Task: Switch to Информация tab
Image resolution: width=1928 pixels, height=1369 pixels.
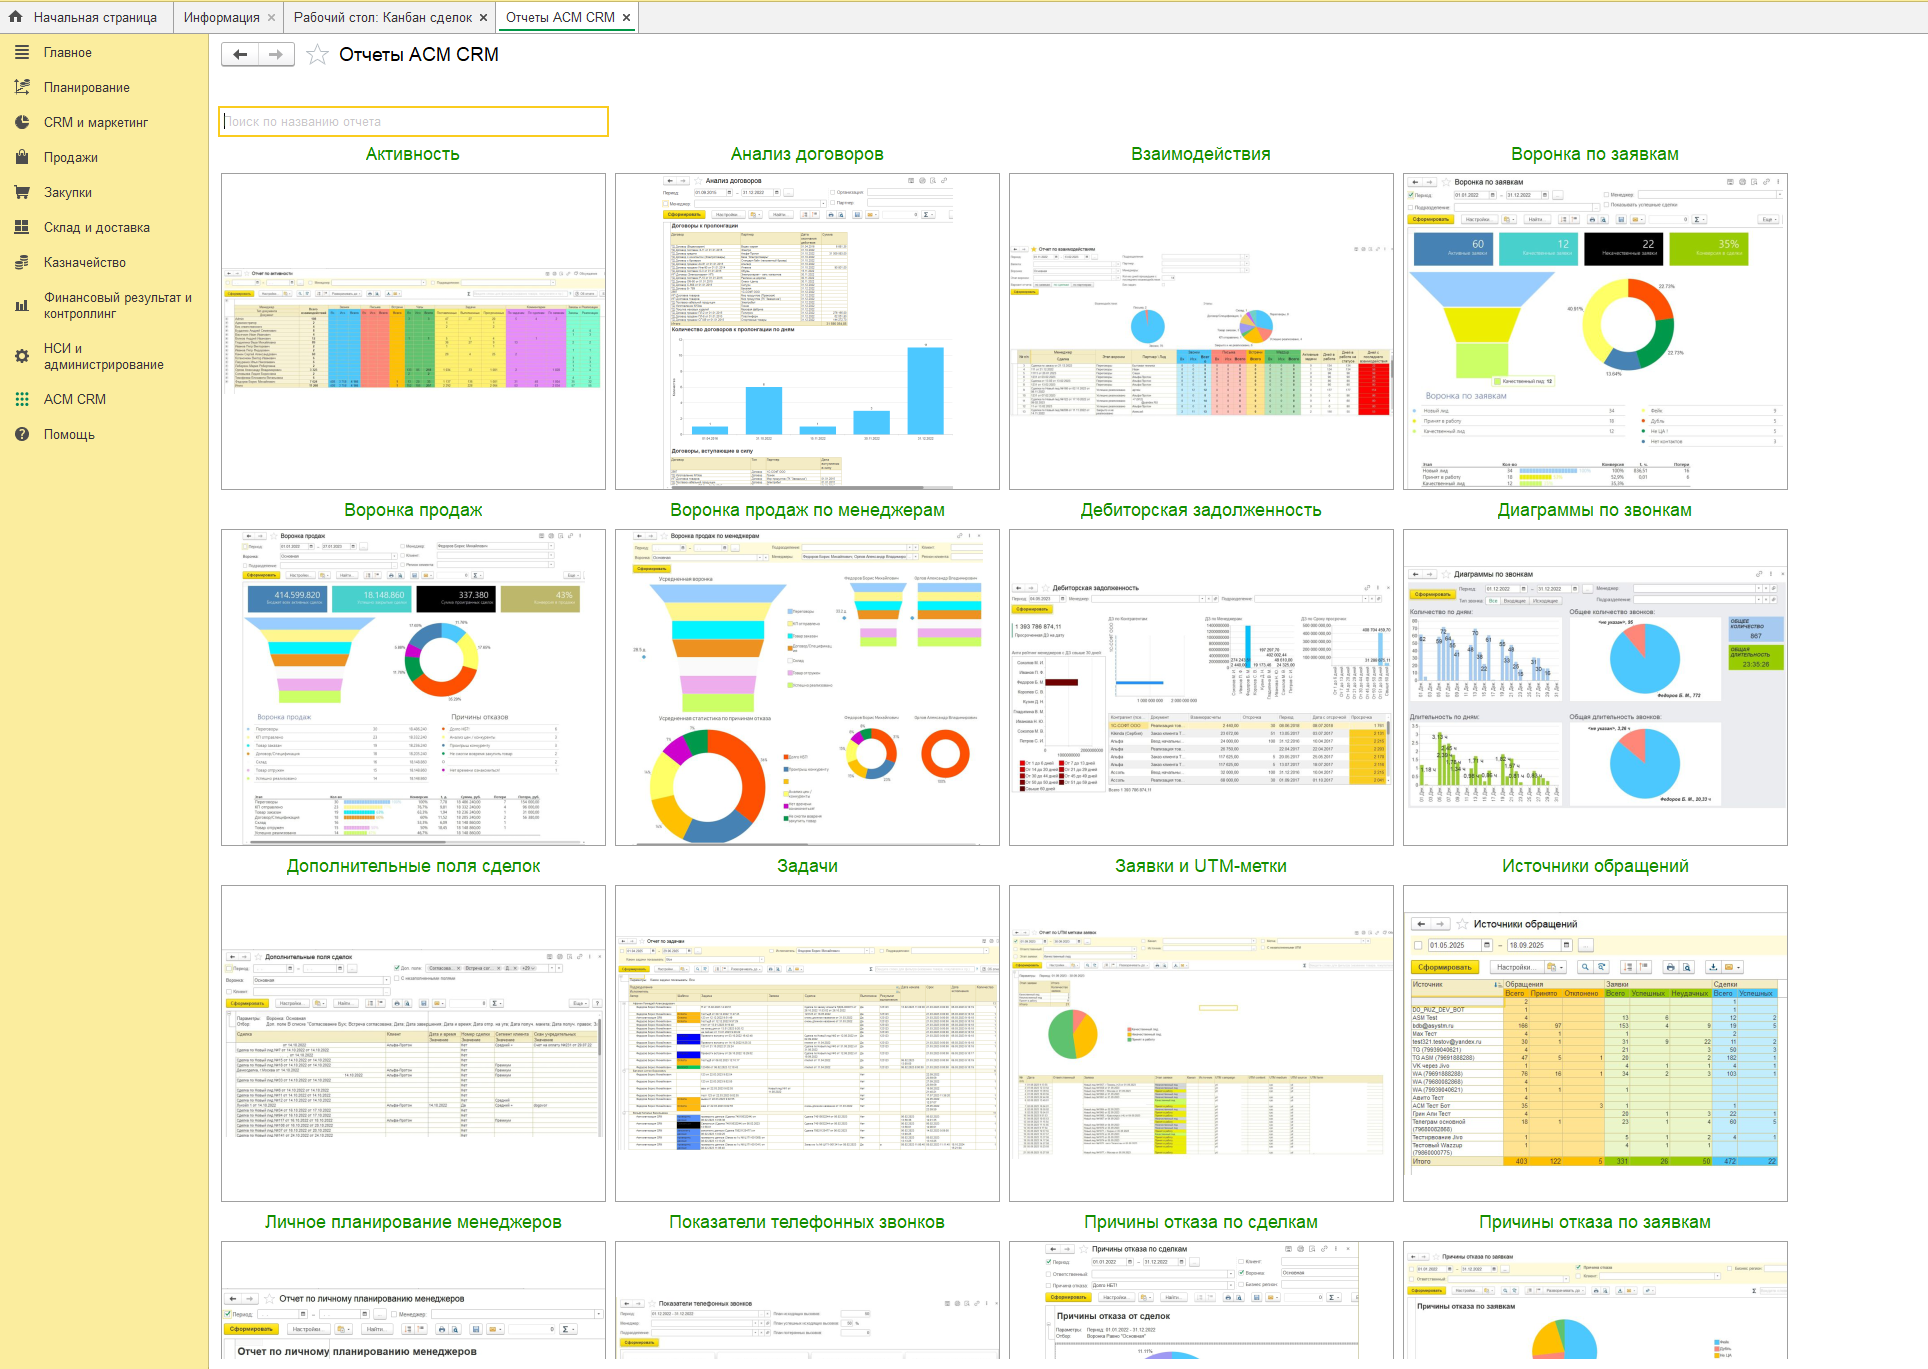Action: [x=221, y=17]
